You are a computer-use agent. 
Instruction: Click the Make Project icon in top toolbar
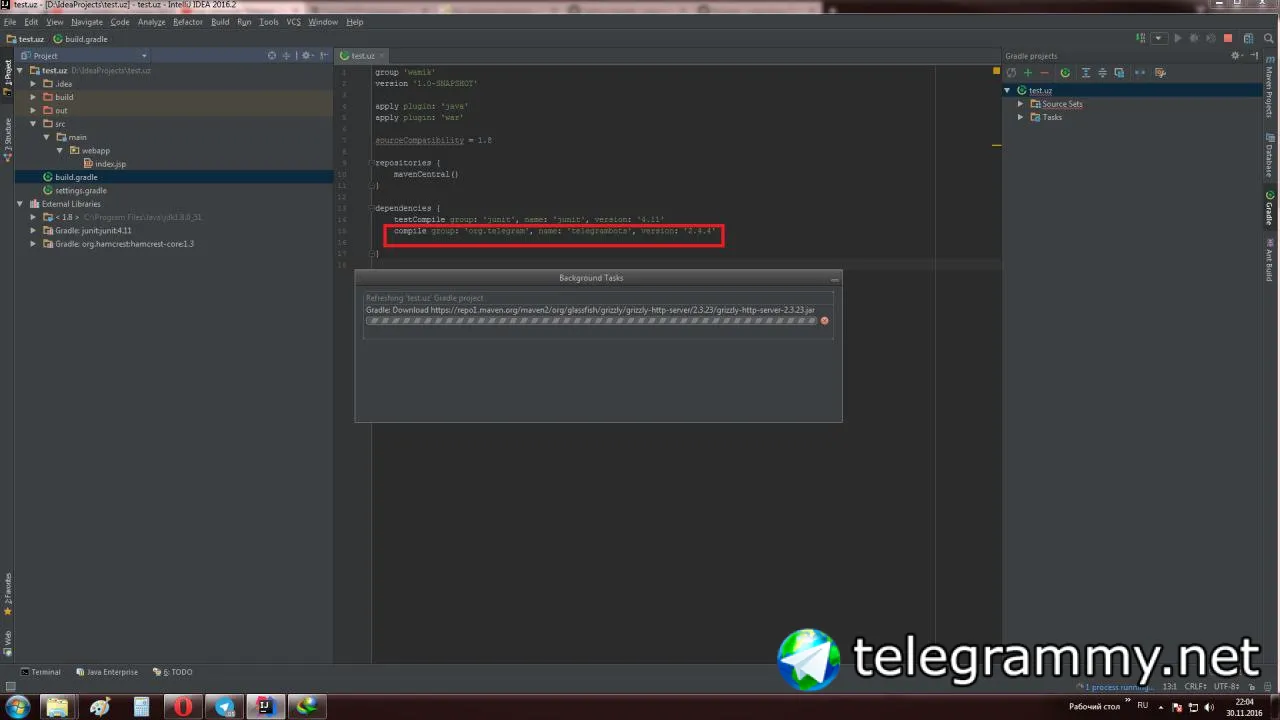click(1141, 39)
